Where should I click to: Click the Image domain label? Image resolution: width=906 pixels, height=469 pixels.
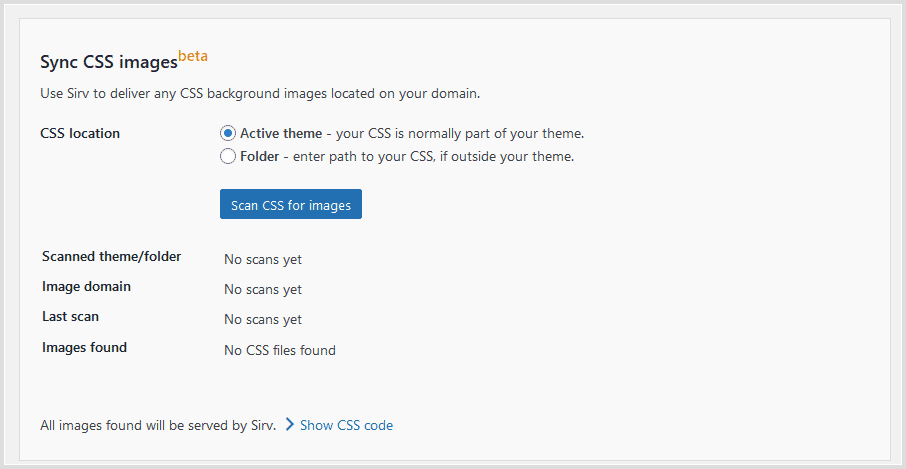pyautogui.click(x=87, y=286)
